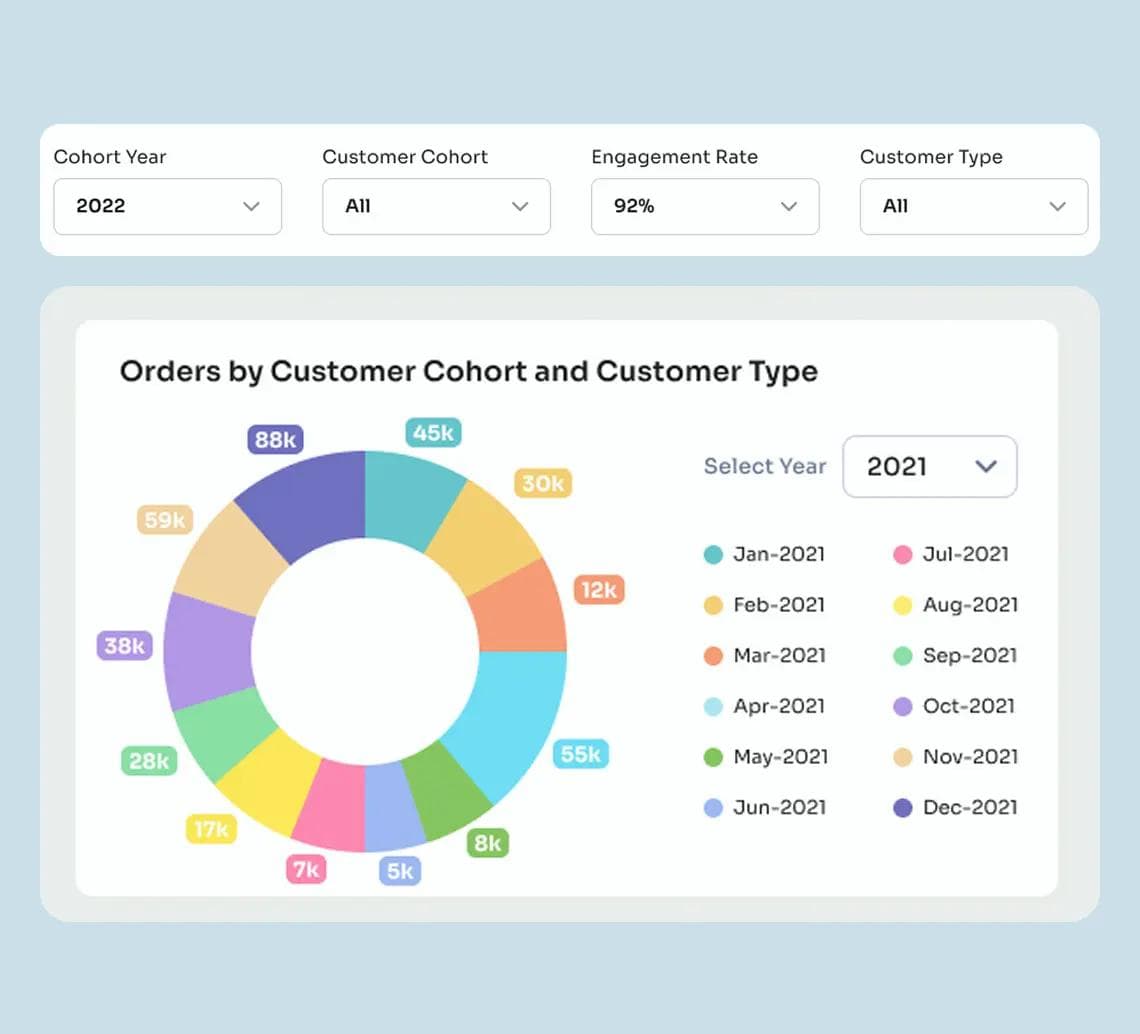The image size is (1140, 1034).
Task: Click the Jan-2021 teal legend dot
Action: pos(713,555)
